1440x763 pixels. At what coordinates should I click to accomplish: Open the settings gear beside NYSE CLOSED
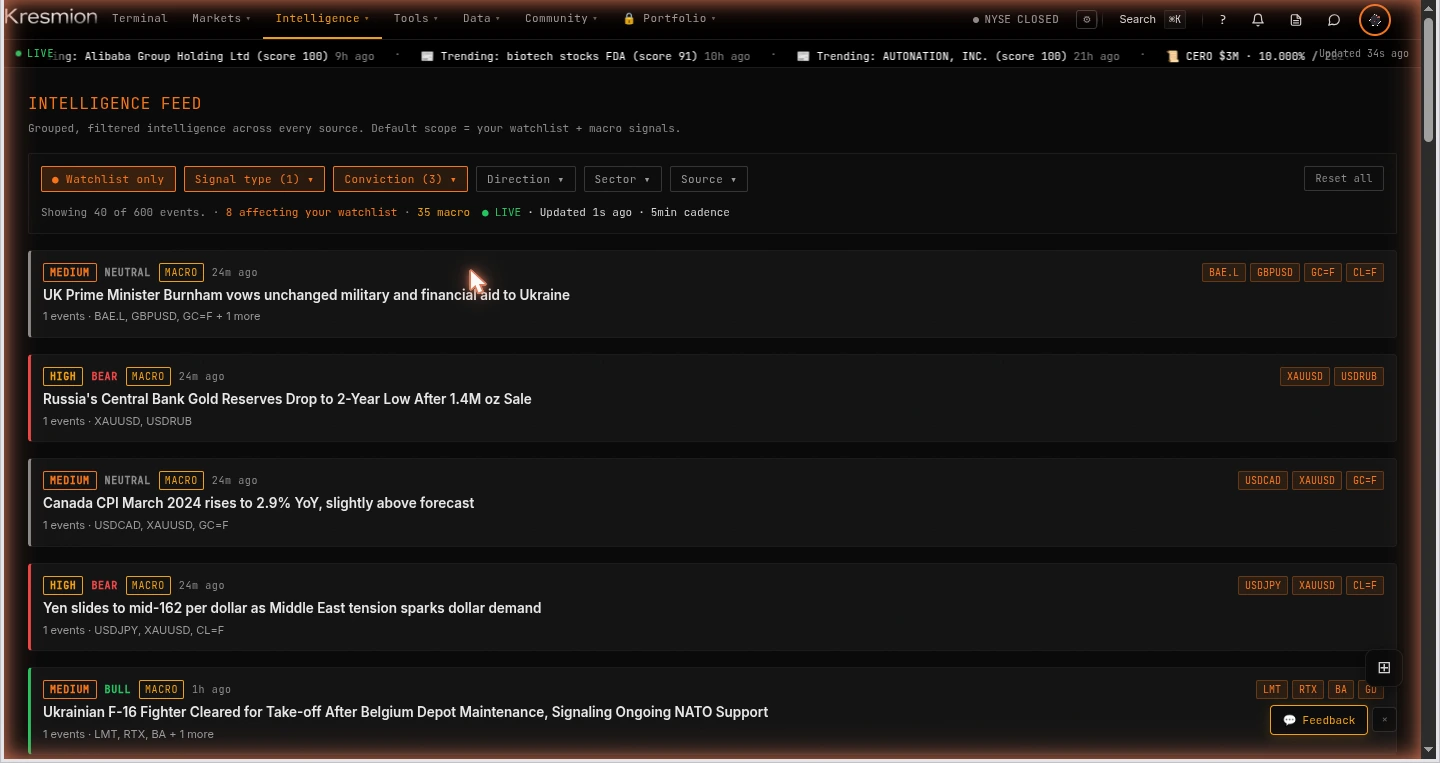pos(1087,19)
